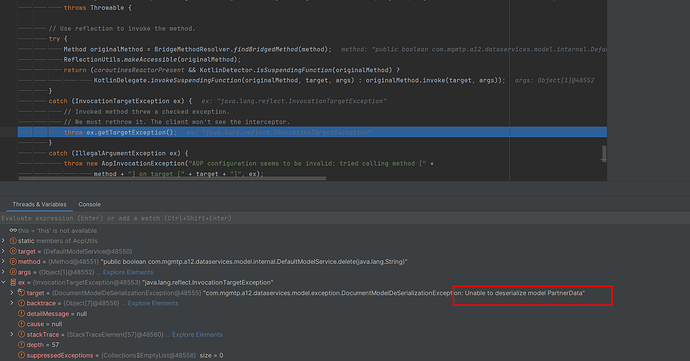Image resolution: width=690 pixels, height=361 pixels.
Task: Click the field icon next to backtrace
Action: coord(21,303)
